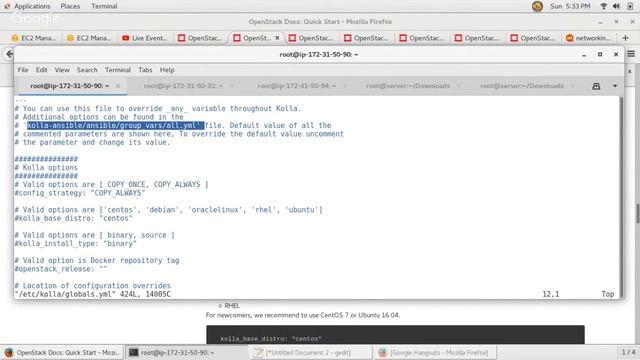640x360 pixels.
Task: Click the #openstack_release line
Action: (61, 269)
